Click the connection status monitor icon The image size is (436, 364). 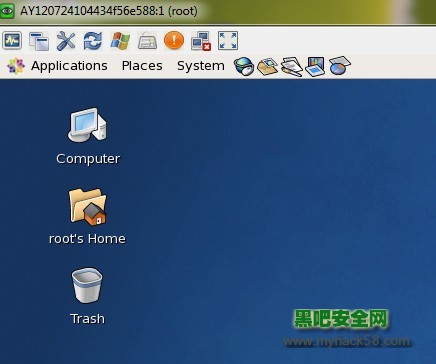tap(12, 41)
